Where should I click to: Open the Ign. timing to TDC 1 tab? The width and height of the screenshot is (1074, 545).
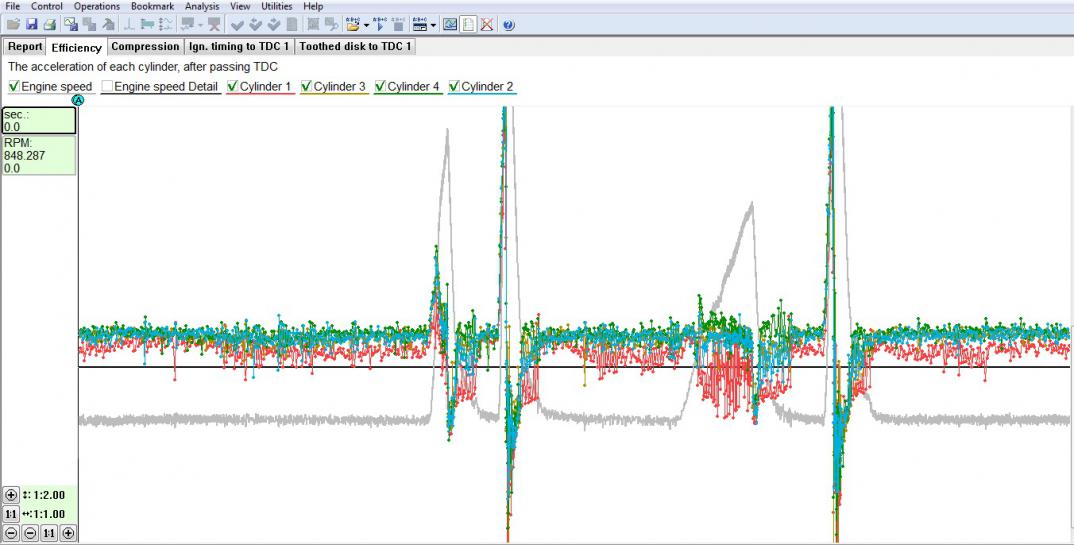[x=239, y=46]
